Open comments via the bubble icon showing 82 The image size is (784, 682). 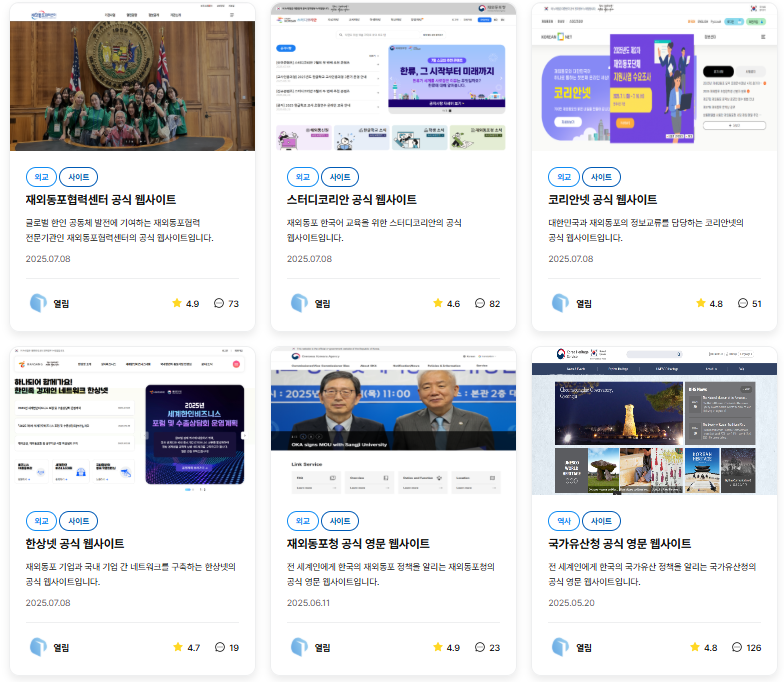(x=480, y=303)
